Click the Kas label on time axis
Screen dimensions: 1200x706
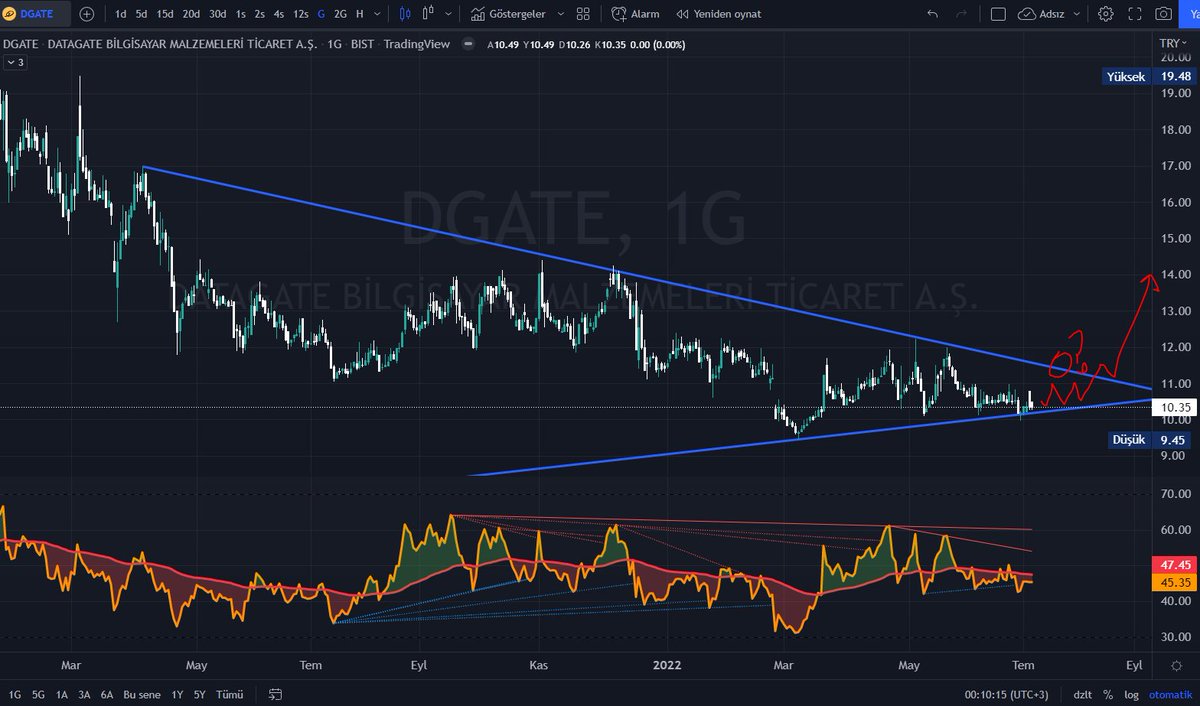pos(539,665)
